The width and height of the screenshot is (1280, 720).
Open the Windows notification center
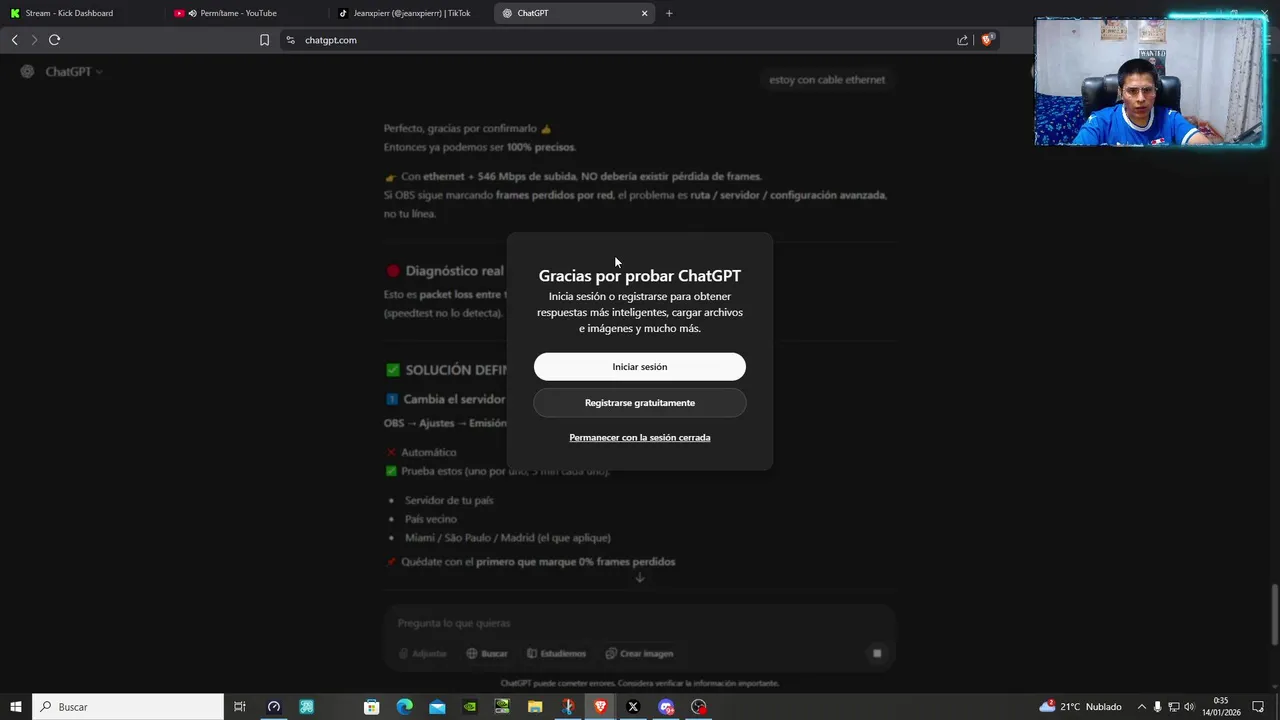click(x=1258, y=707)
